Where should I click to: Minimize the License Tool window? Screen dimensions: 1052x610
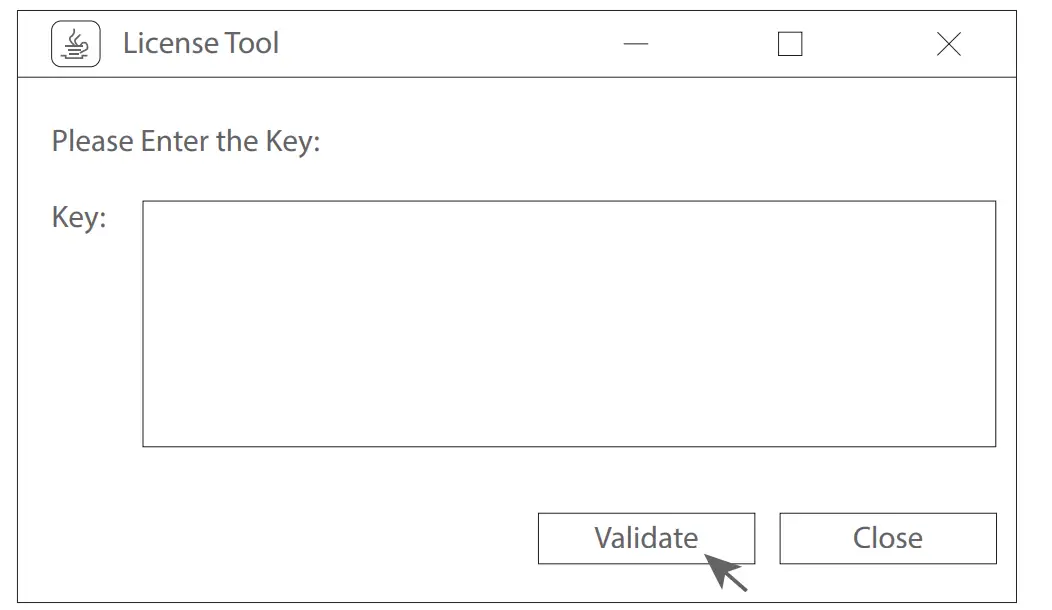(x=636, y=45)
